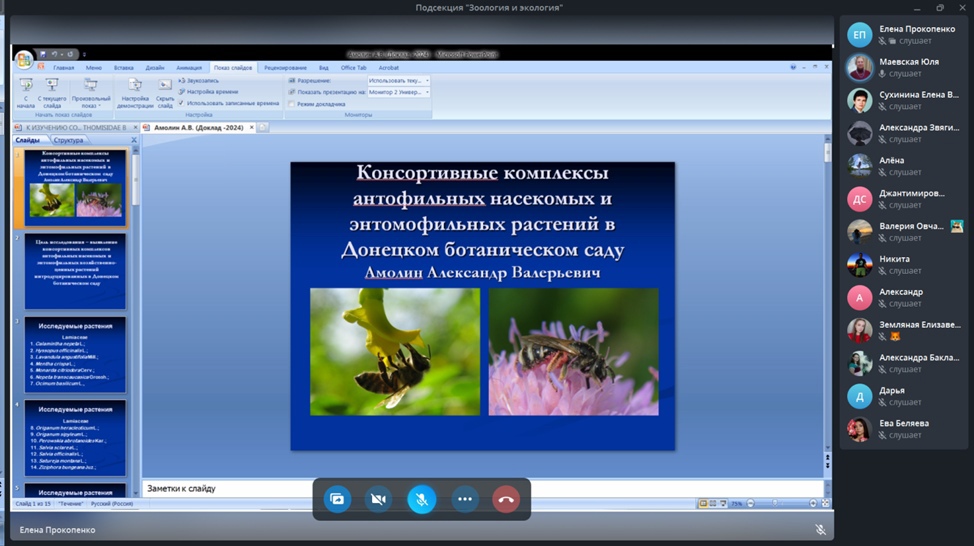Open 'Настройка демонстрации' settings
The width and height of the screenshot is (974, 546).
point(135,93)
